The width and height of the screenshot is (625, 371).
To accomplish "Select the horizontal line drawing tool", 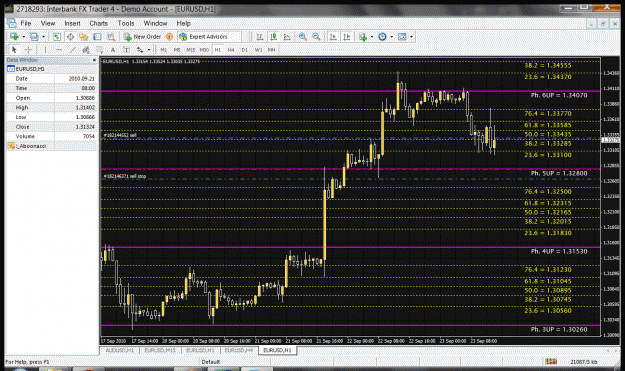I will (59, 50).
